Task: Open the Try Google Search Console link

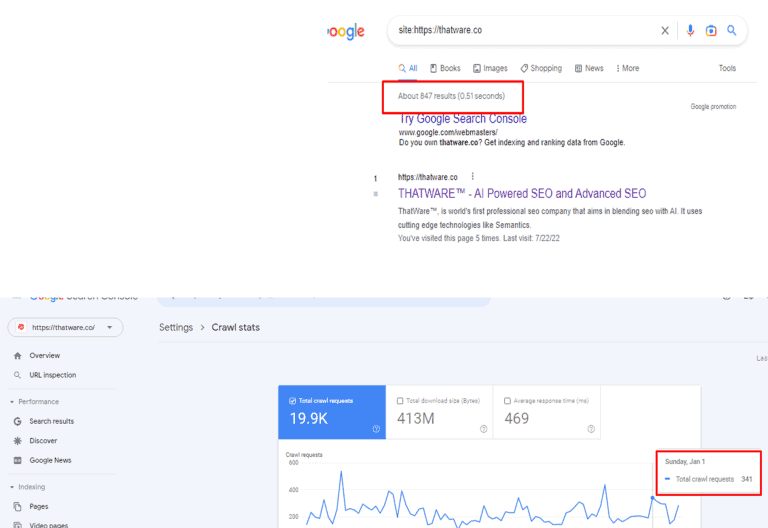Action: pos(463,119)
